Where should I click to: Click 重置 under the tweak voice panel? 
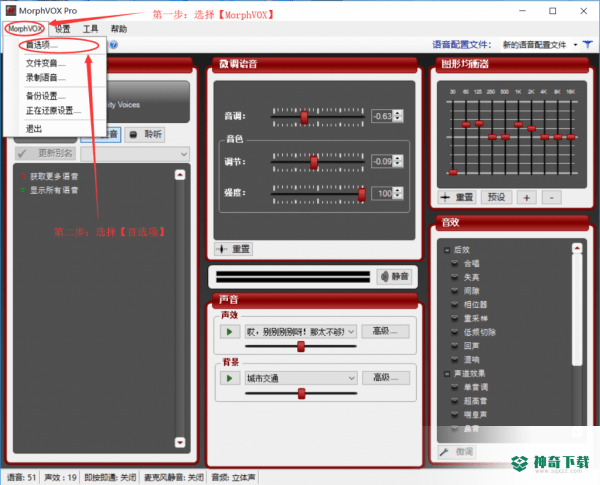[233, 249]
